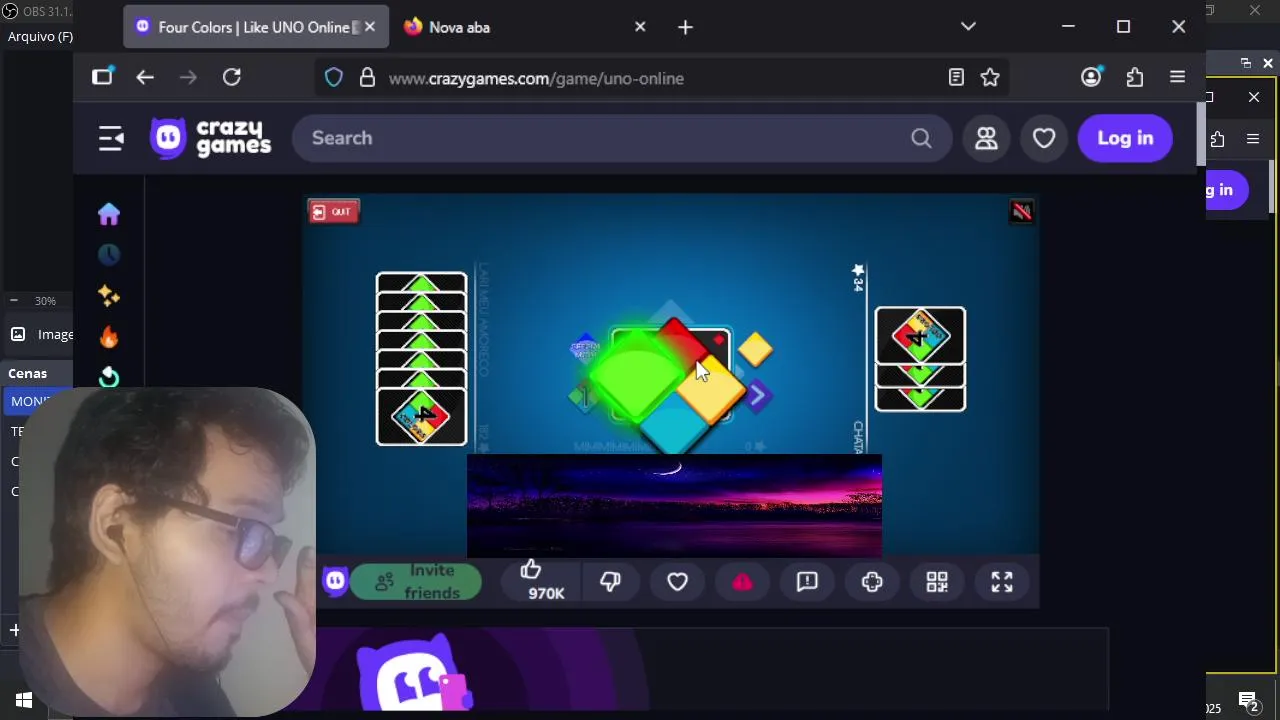Viewport: 1280px width, 720px height.
Task: Quit the game with the red QUIT button
Action: (334, 212)
